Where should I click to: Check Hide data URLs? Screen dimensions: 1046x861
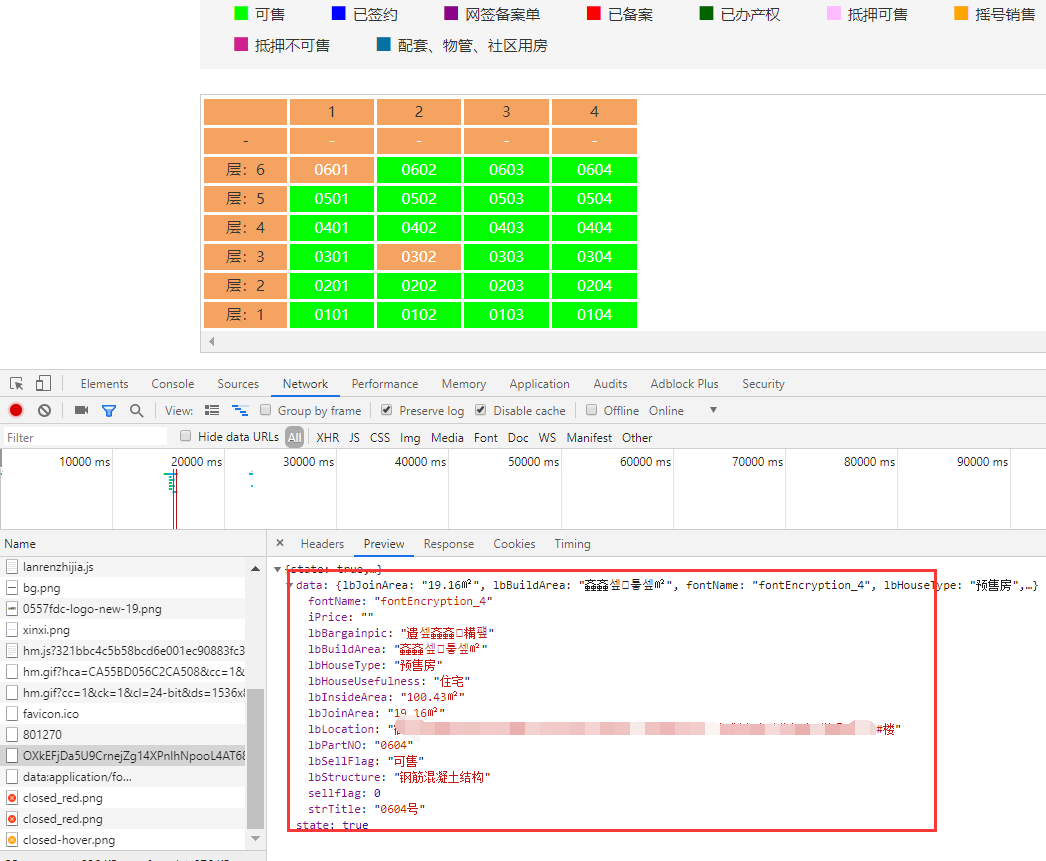(x=185, y=436)
